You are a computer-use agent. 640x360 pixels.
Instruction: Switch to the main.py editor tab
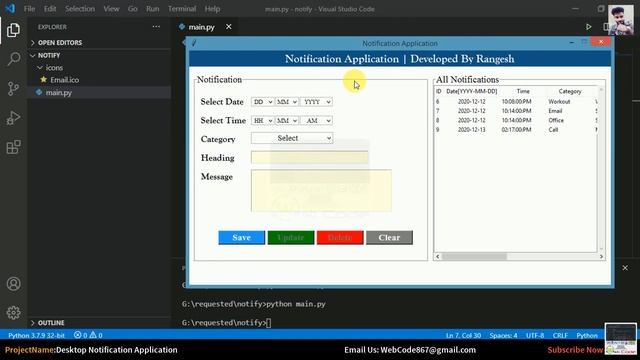201,27
